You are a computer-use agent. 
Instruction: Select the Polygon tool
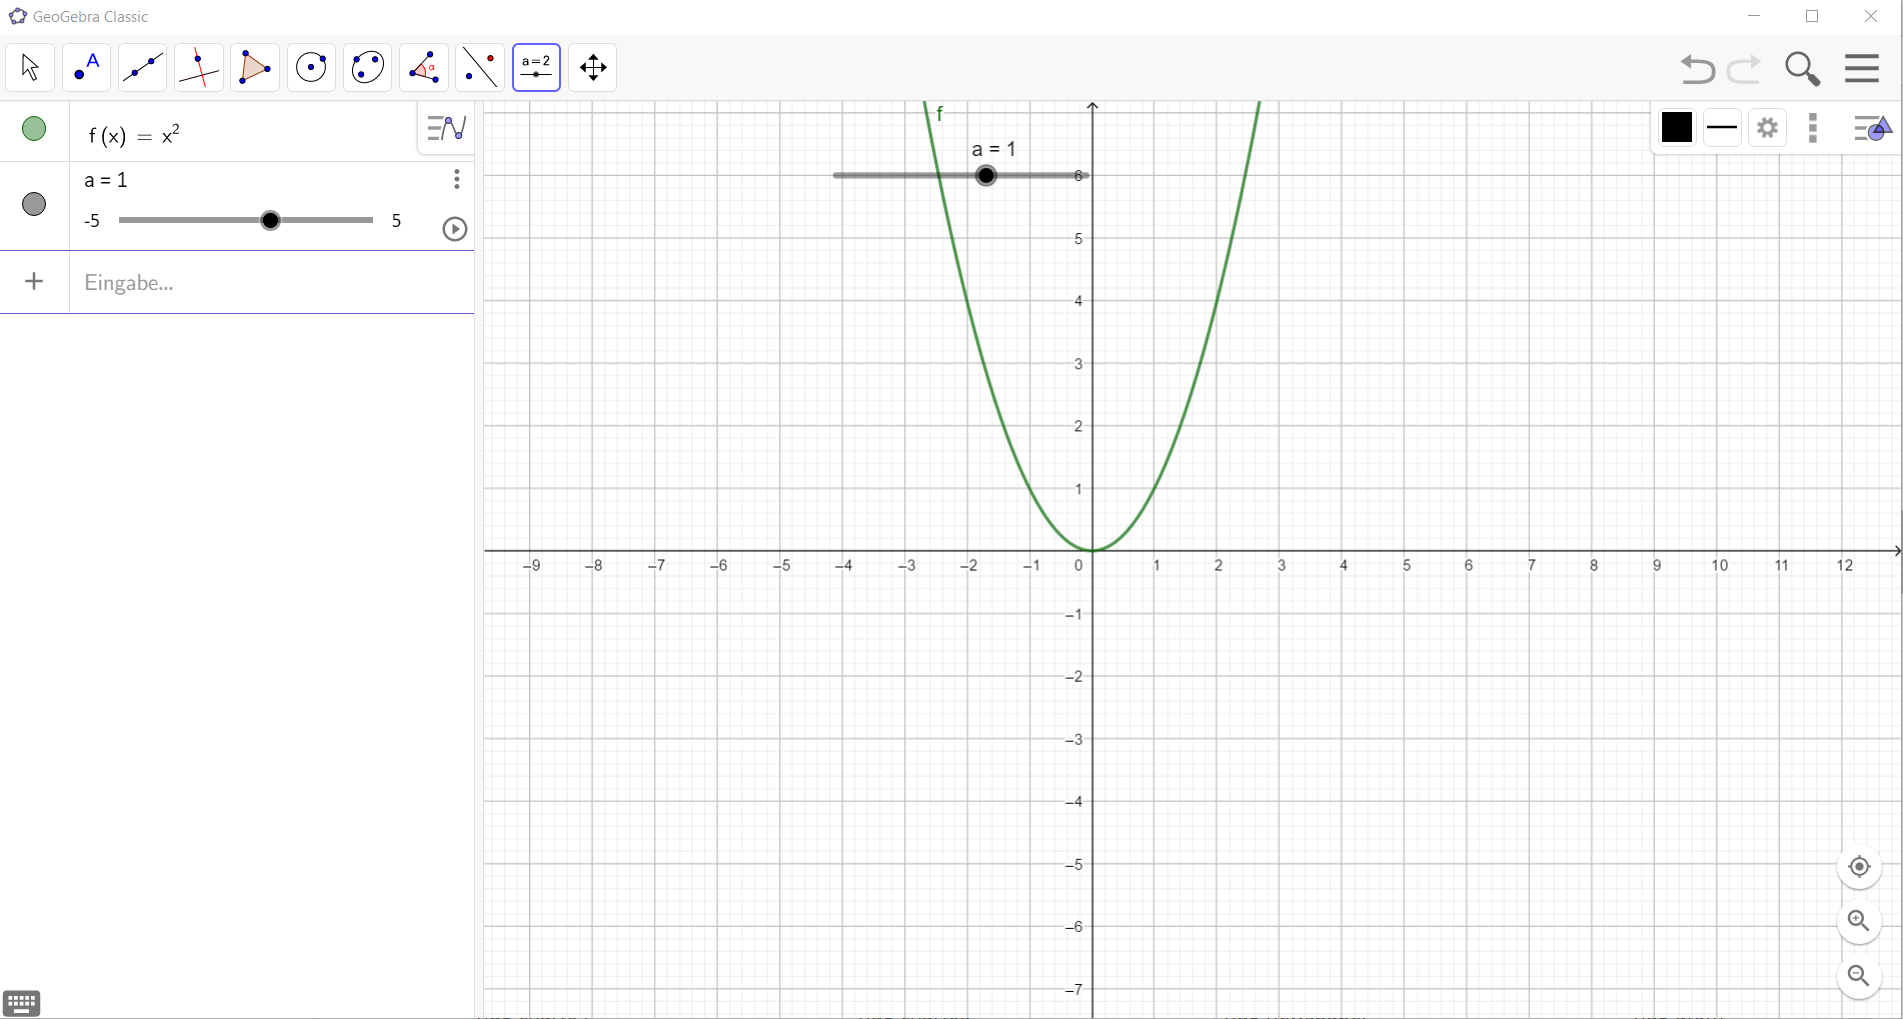[x=255, y=68]
